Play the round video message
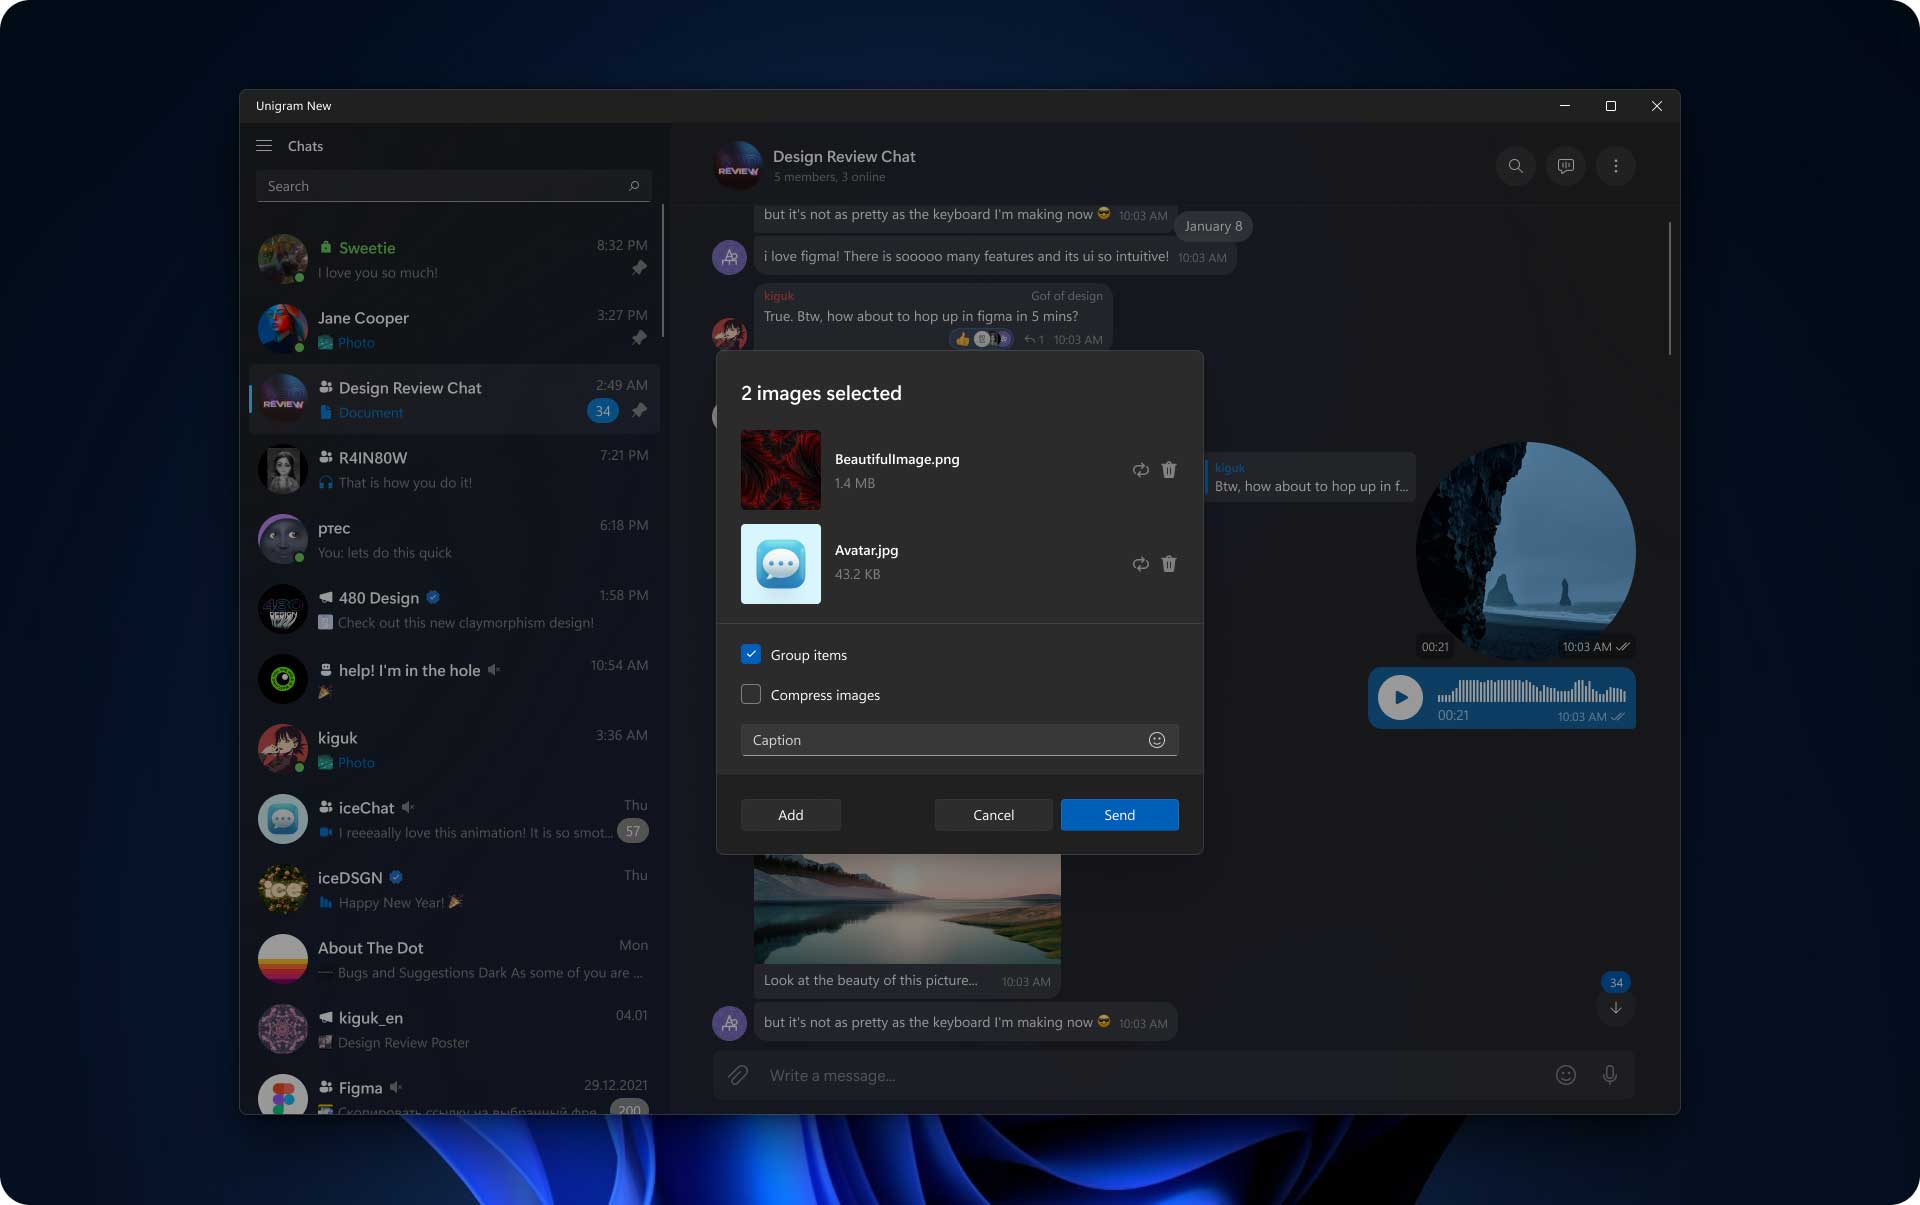 coord(1526,552)
